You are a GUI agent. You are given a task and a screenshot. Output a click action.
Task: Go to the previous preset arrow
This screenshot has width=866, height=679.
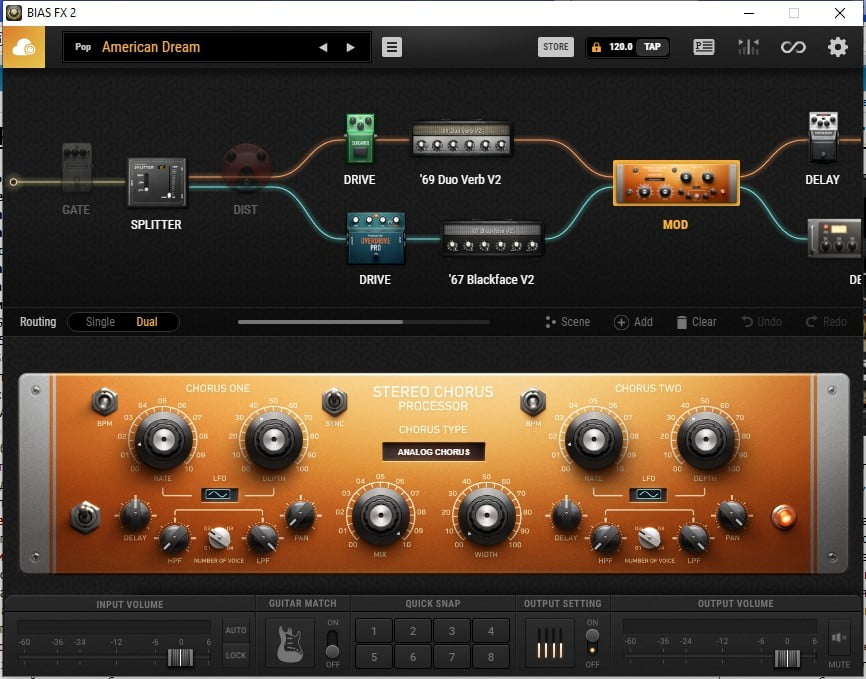[323, 48]
